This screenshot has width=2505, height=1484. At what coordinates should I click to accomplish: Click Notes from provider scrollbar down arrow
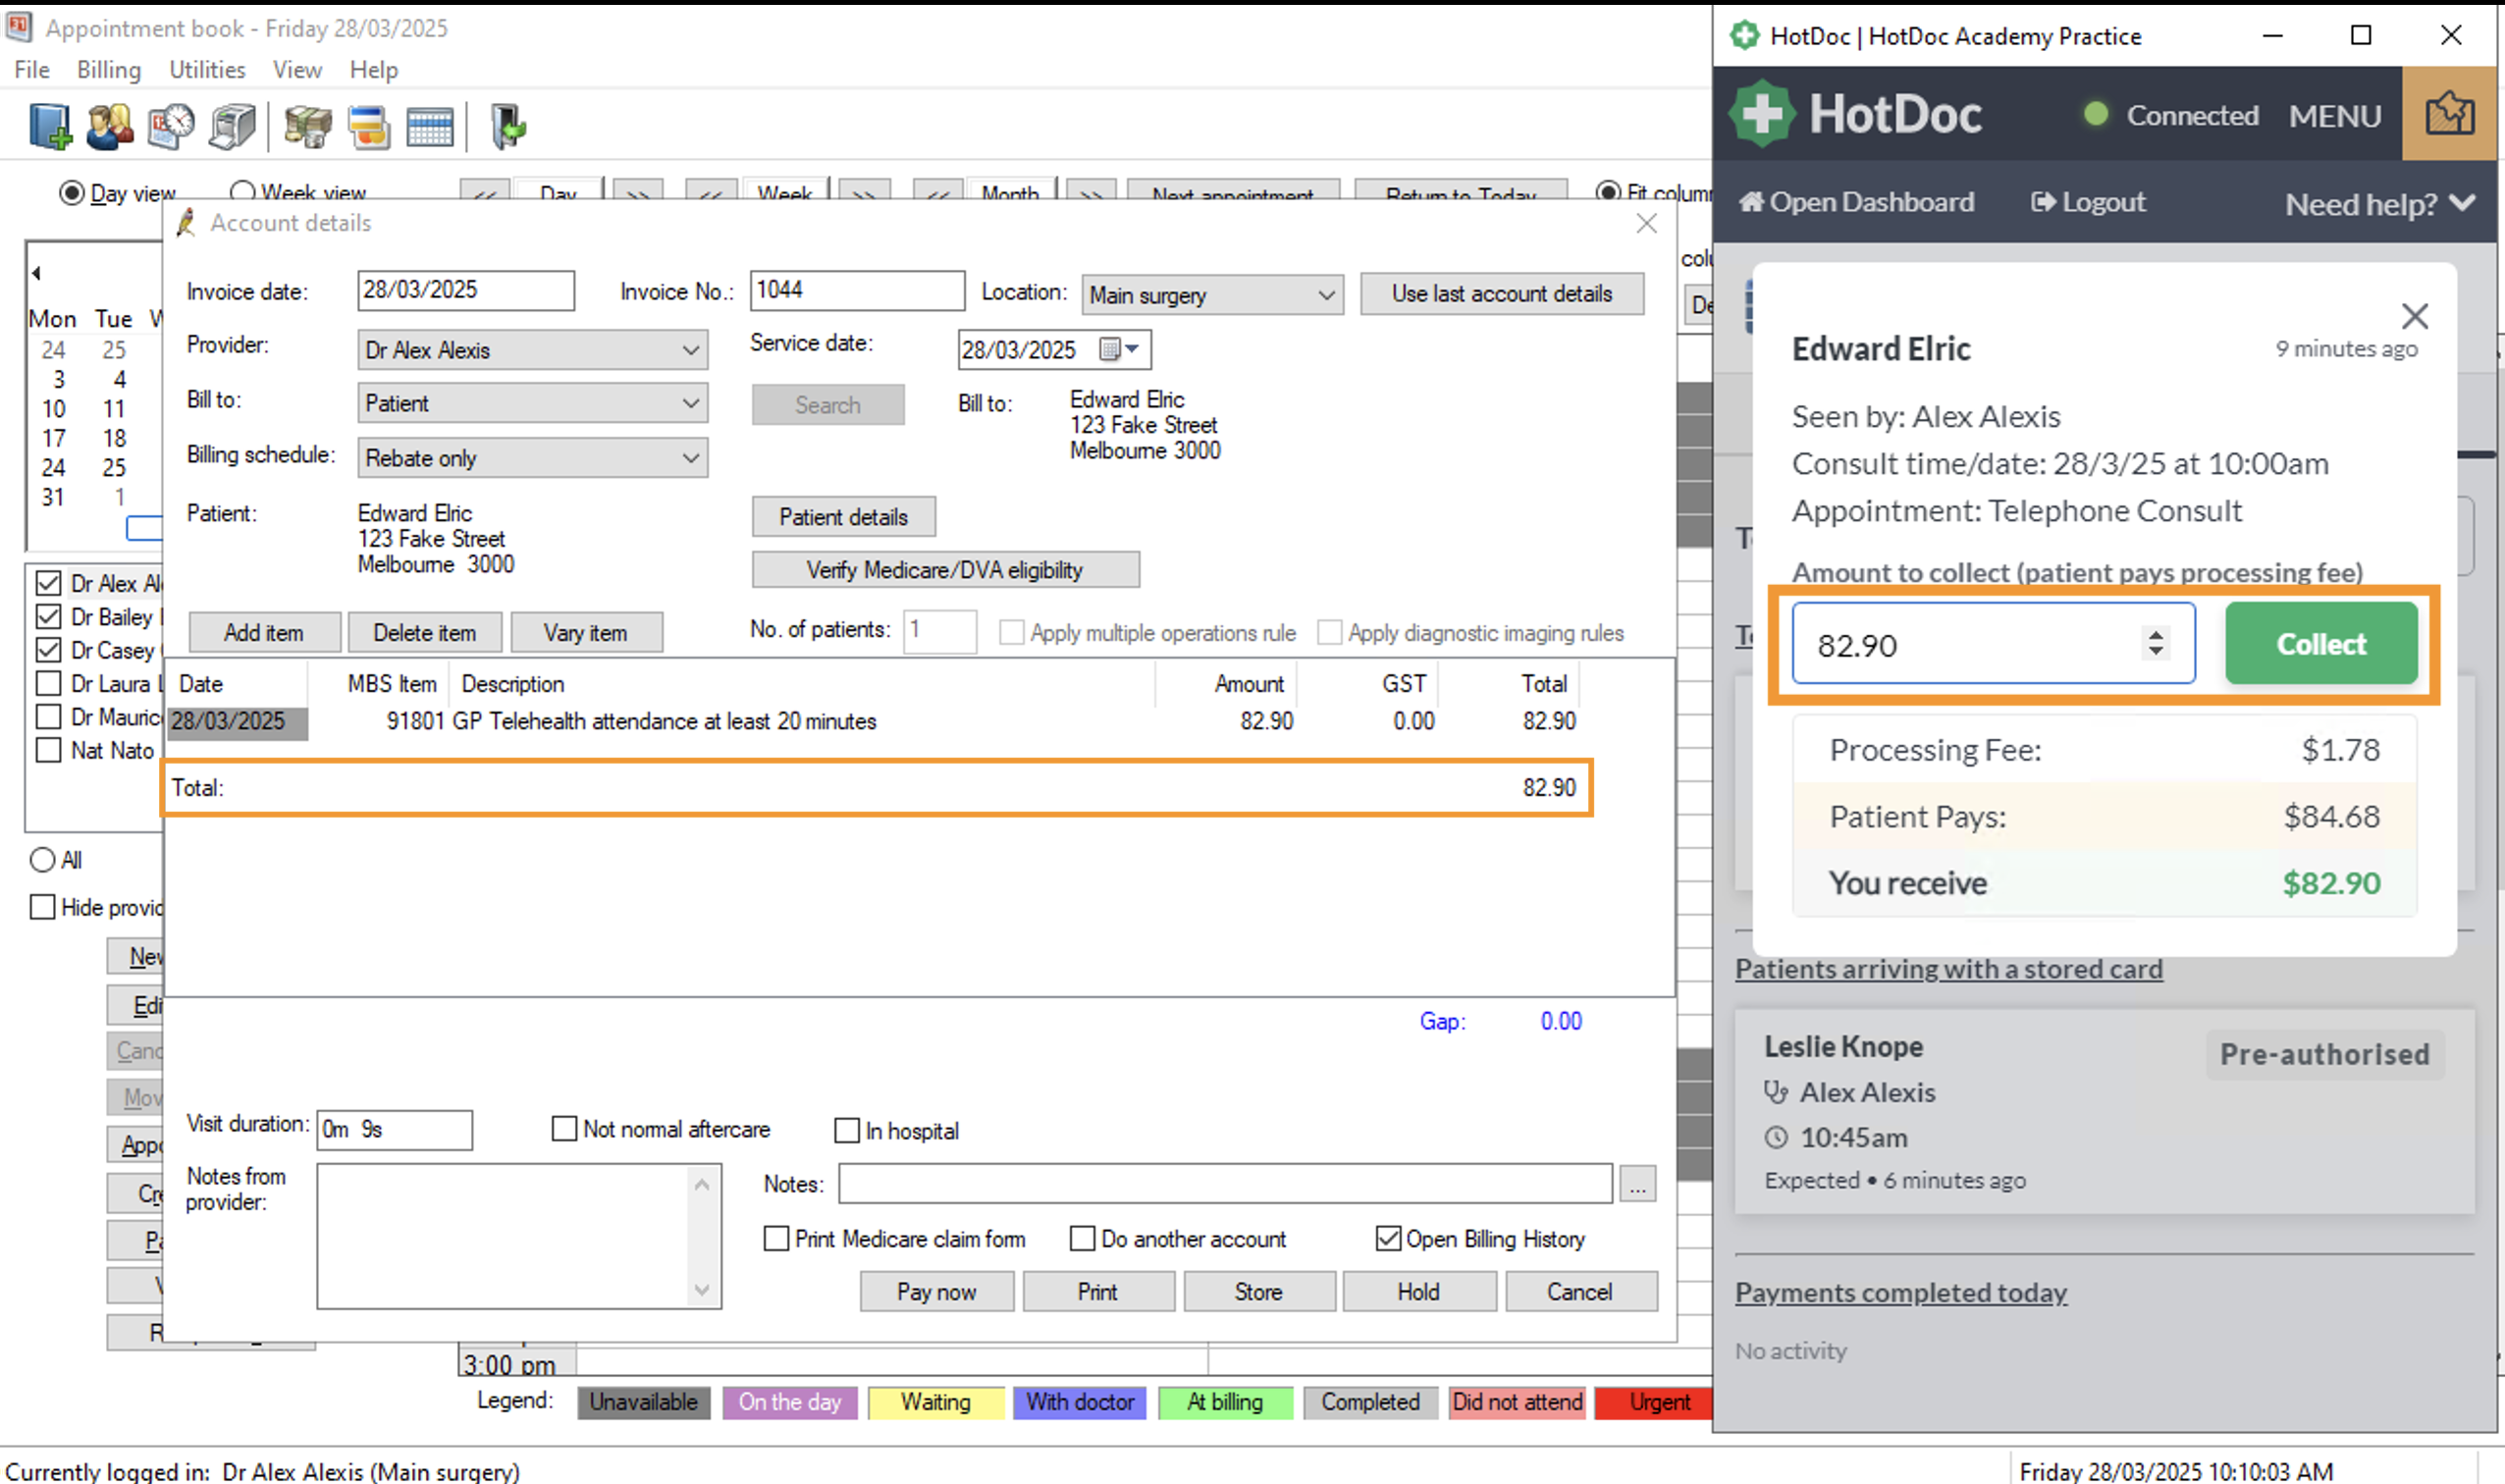702,1289
